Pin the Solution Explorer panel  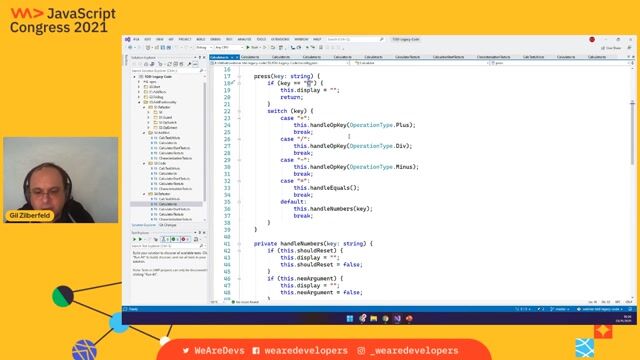(200, 58)
